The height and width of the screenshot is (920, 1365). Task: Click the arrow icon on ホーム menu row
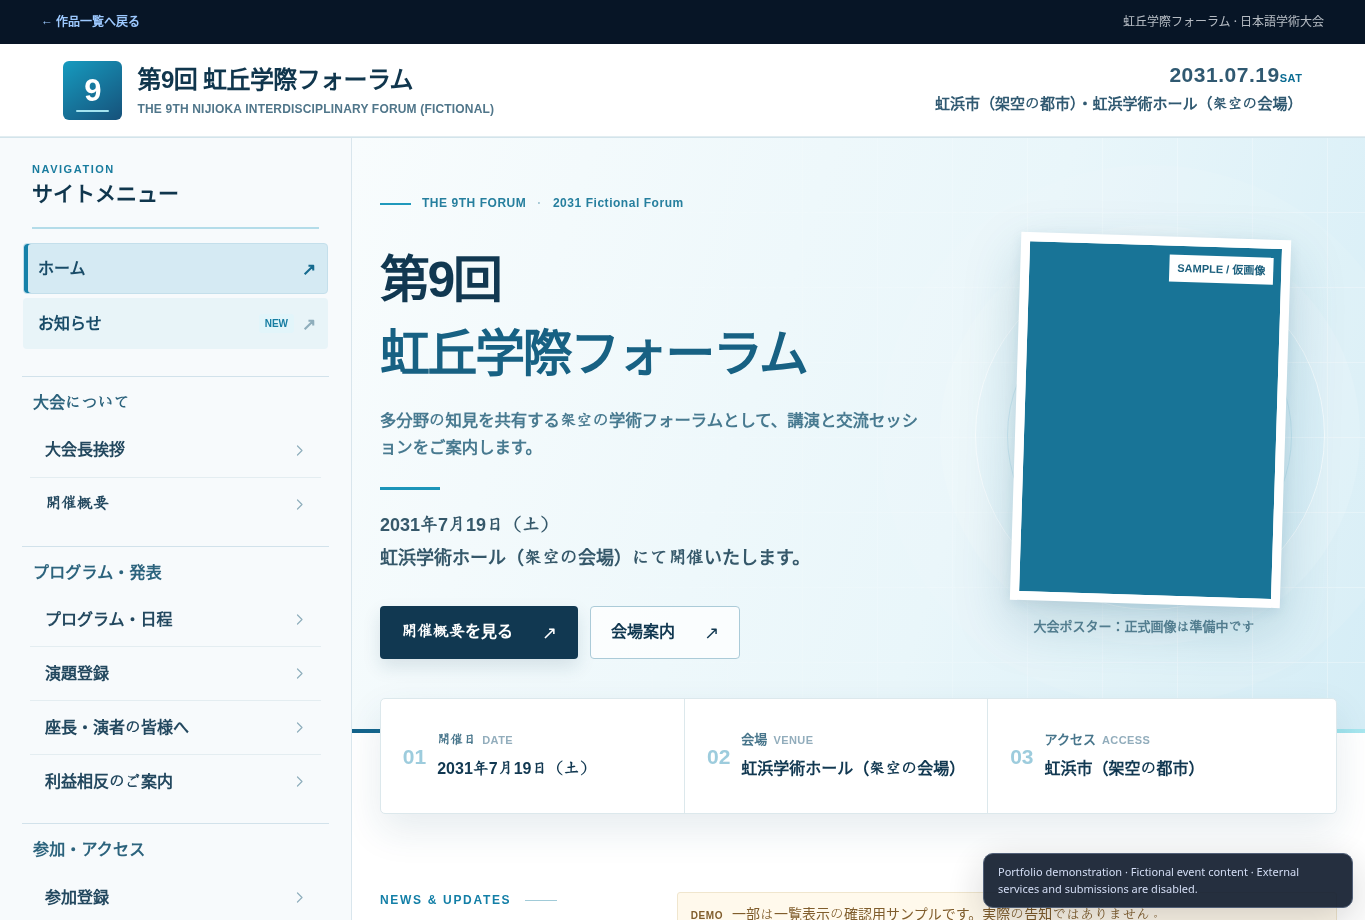point(309,269)
